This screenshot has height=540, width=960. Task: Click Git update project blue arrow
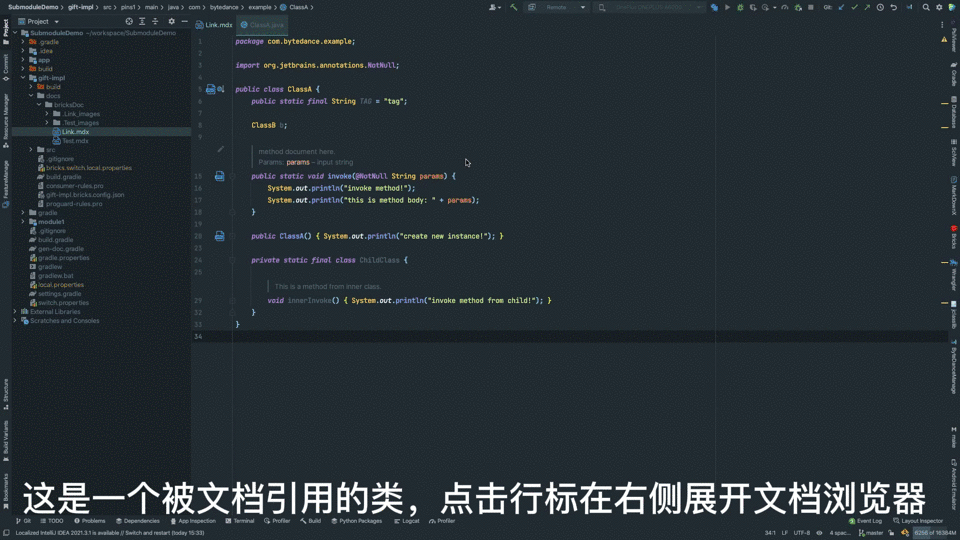point(841,7)
